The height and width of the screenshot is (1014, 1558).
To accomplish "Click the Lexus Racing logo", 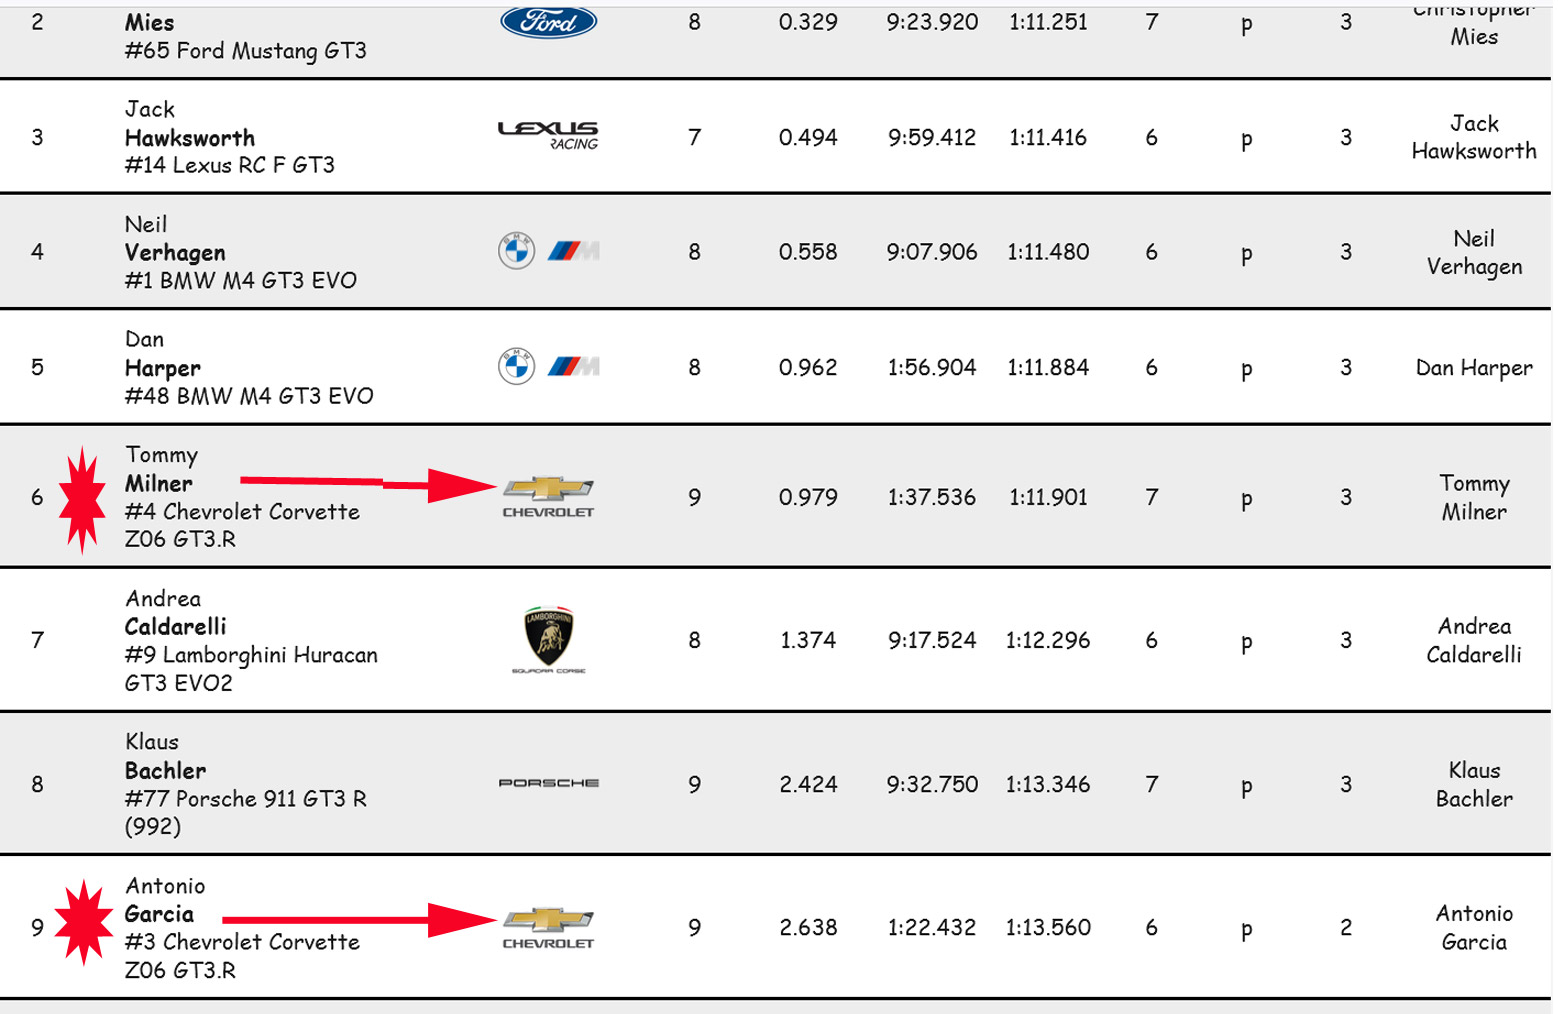I will click(x=548, y=135).
